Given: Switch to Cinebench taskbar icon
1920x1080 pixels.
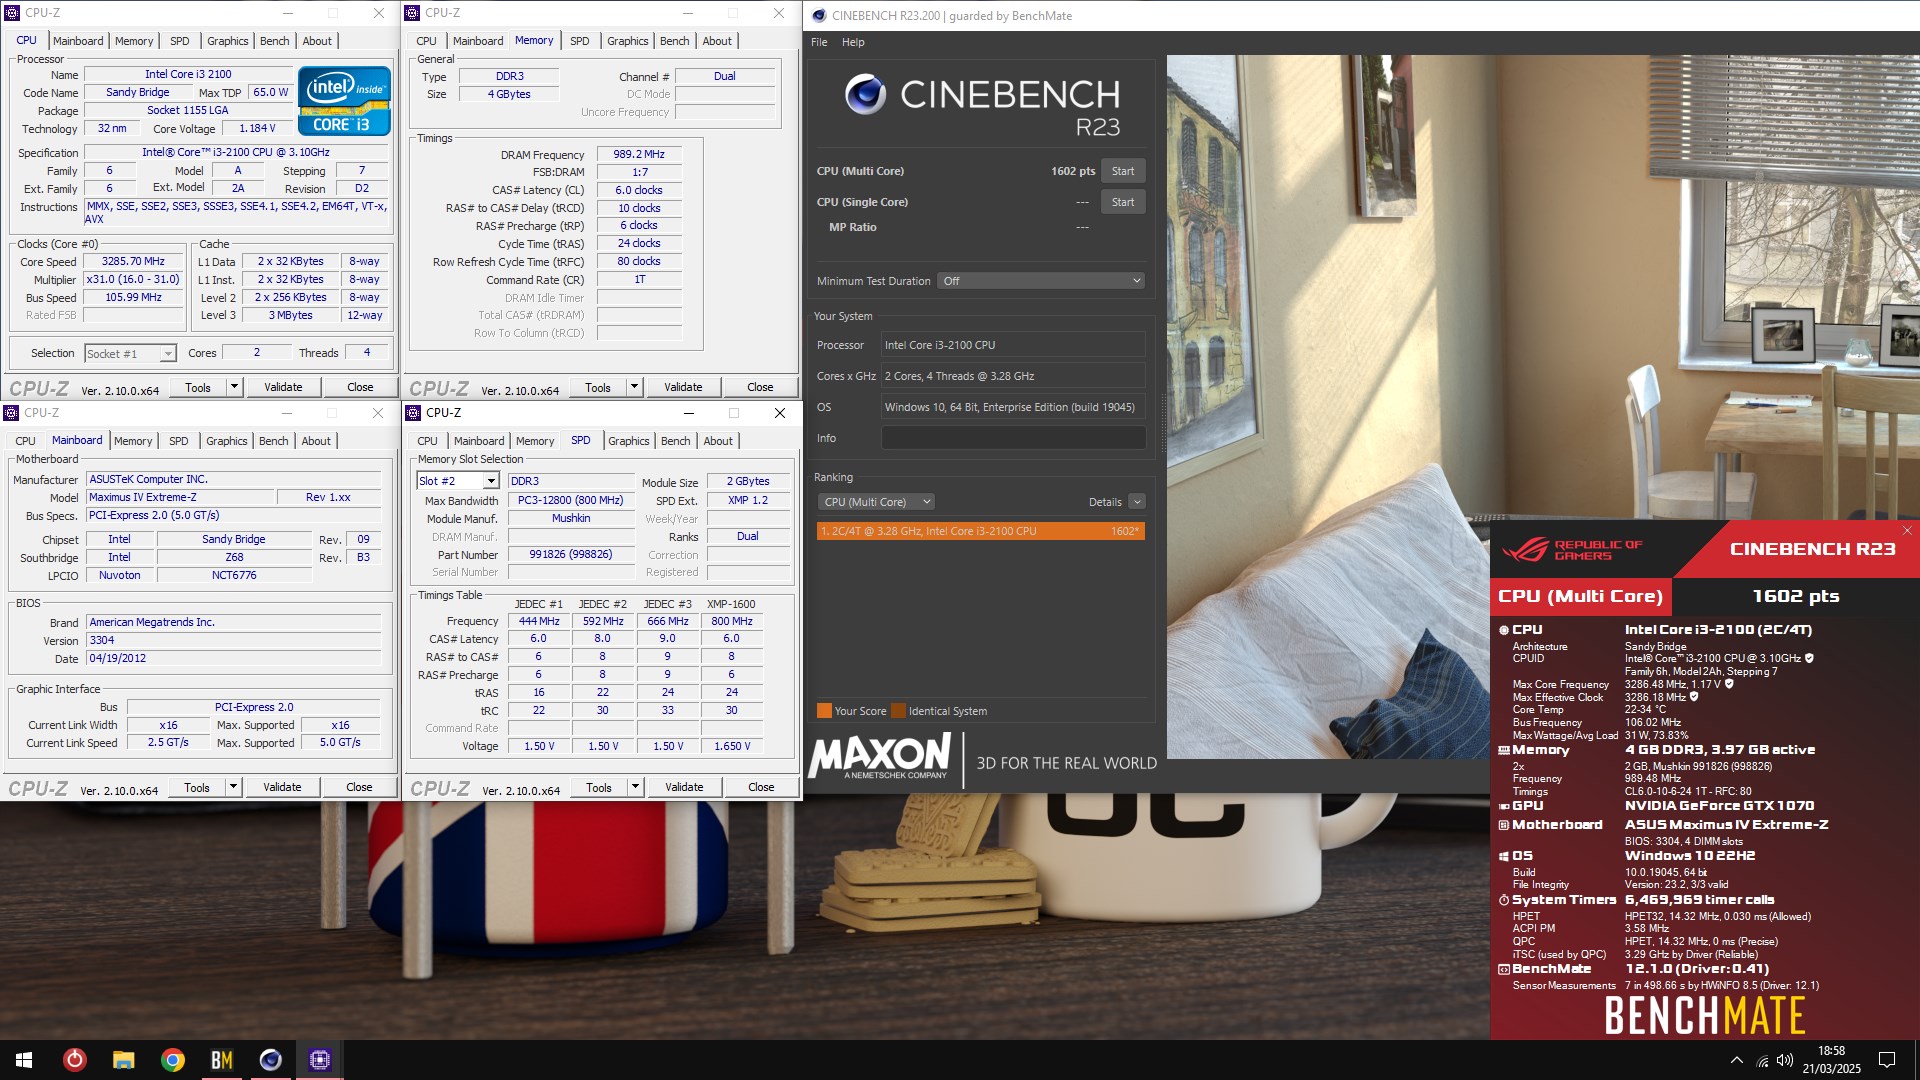Looking at the screenshot, I should click(270, 1060).
